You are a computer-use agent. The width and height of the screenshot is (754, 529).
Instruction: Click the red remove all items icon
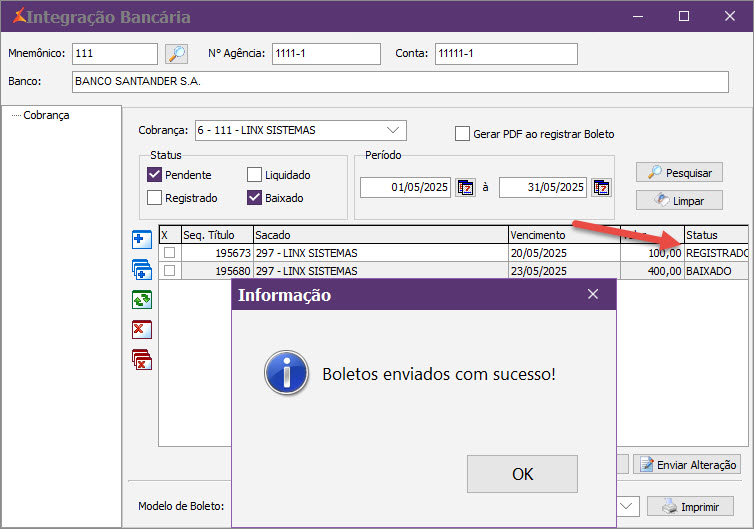(x=142, y=360)
